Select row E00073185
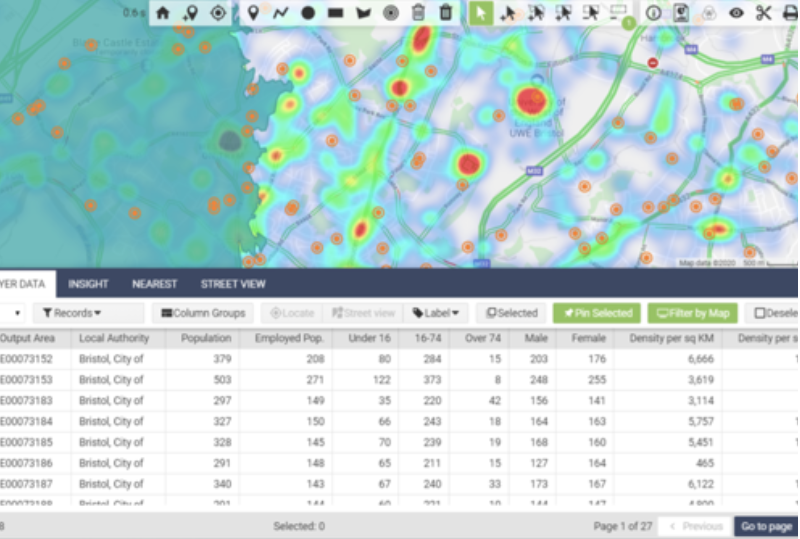800x539 pixels. (x=399, y=442)
